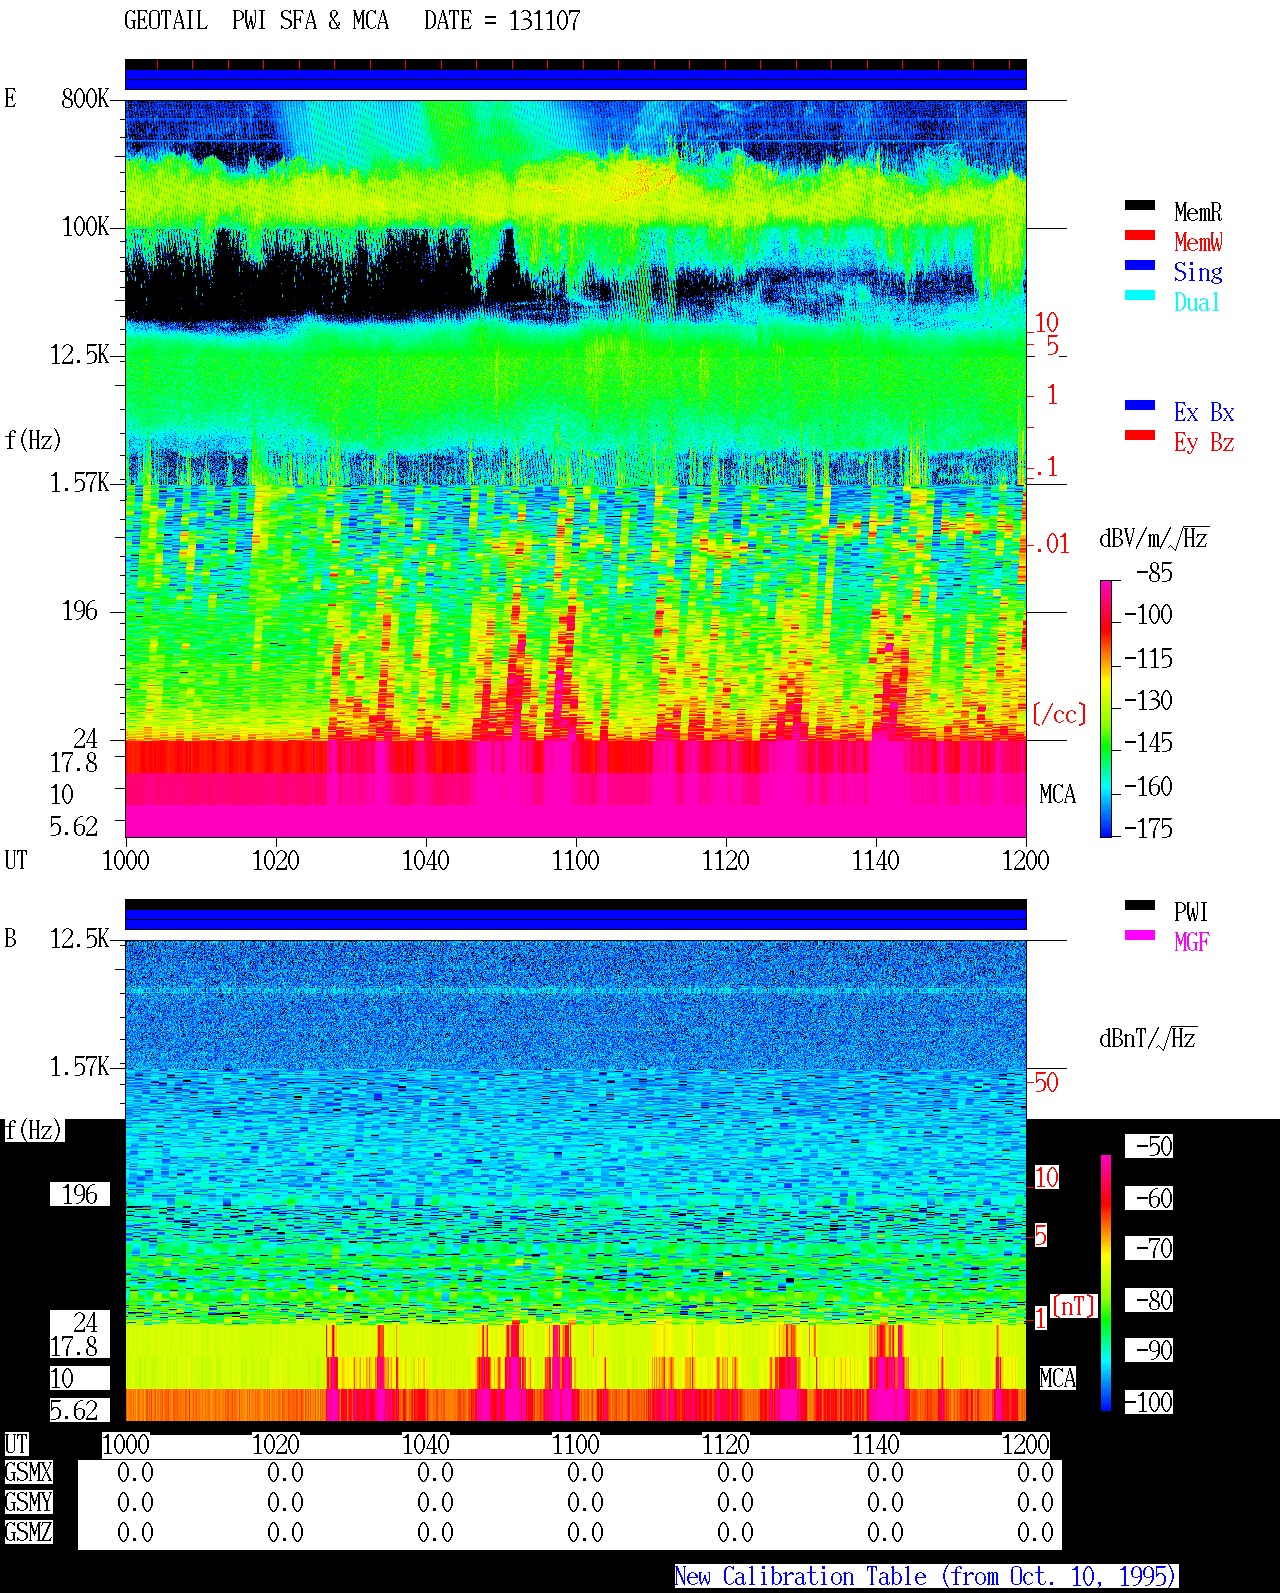Image resolution: width=1280 pixels, height=1593 pixels.
Task: Click the dBnT/√Hz unit label
Action: 1148,1038
